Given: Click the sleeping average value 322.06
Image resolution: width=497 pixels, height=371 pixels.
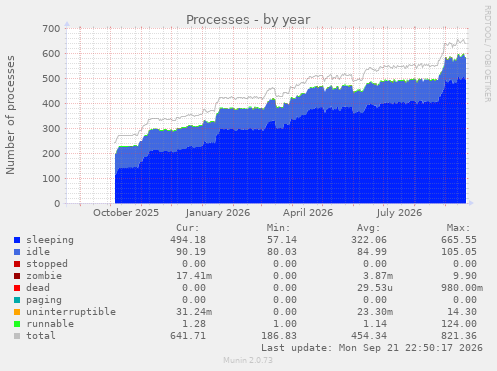Looking at the screenshot, I should tap(369, 240).
